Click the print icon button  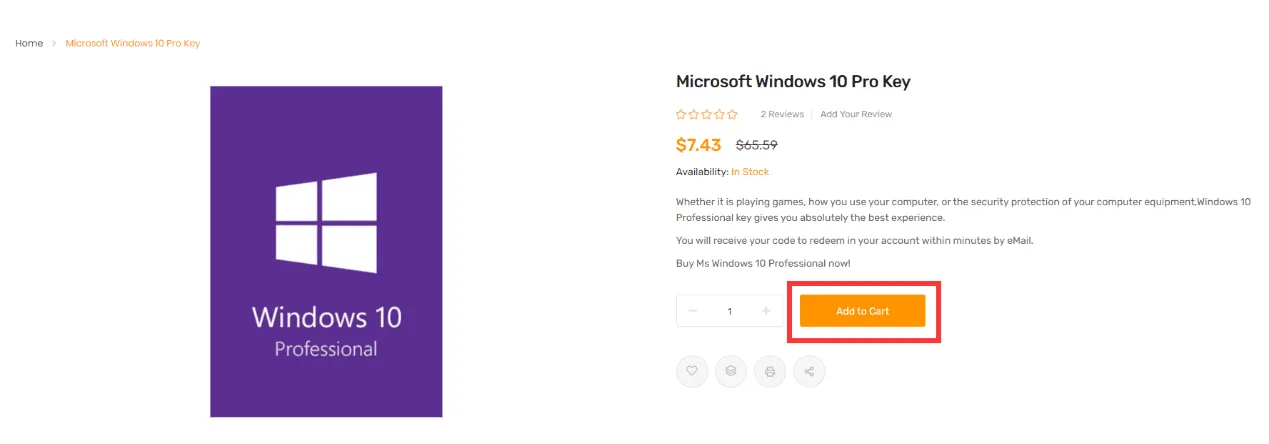pyautogui.click(x=770, y=371)
